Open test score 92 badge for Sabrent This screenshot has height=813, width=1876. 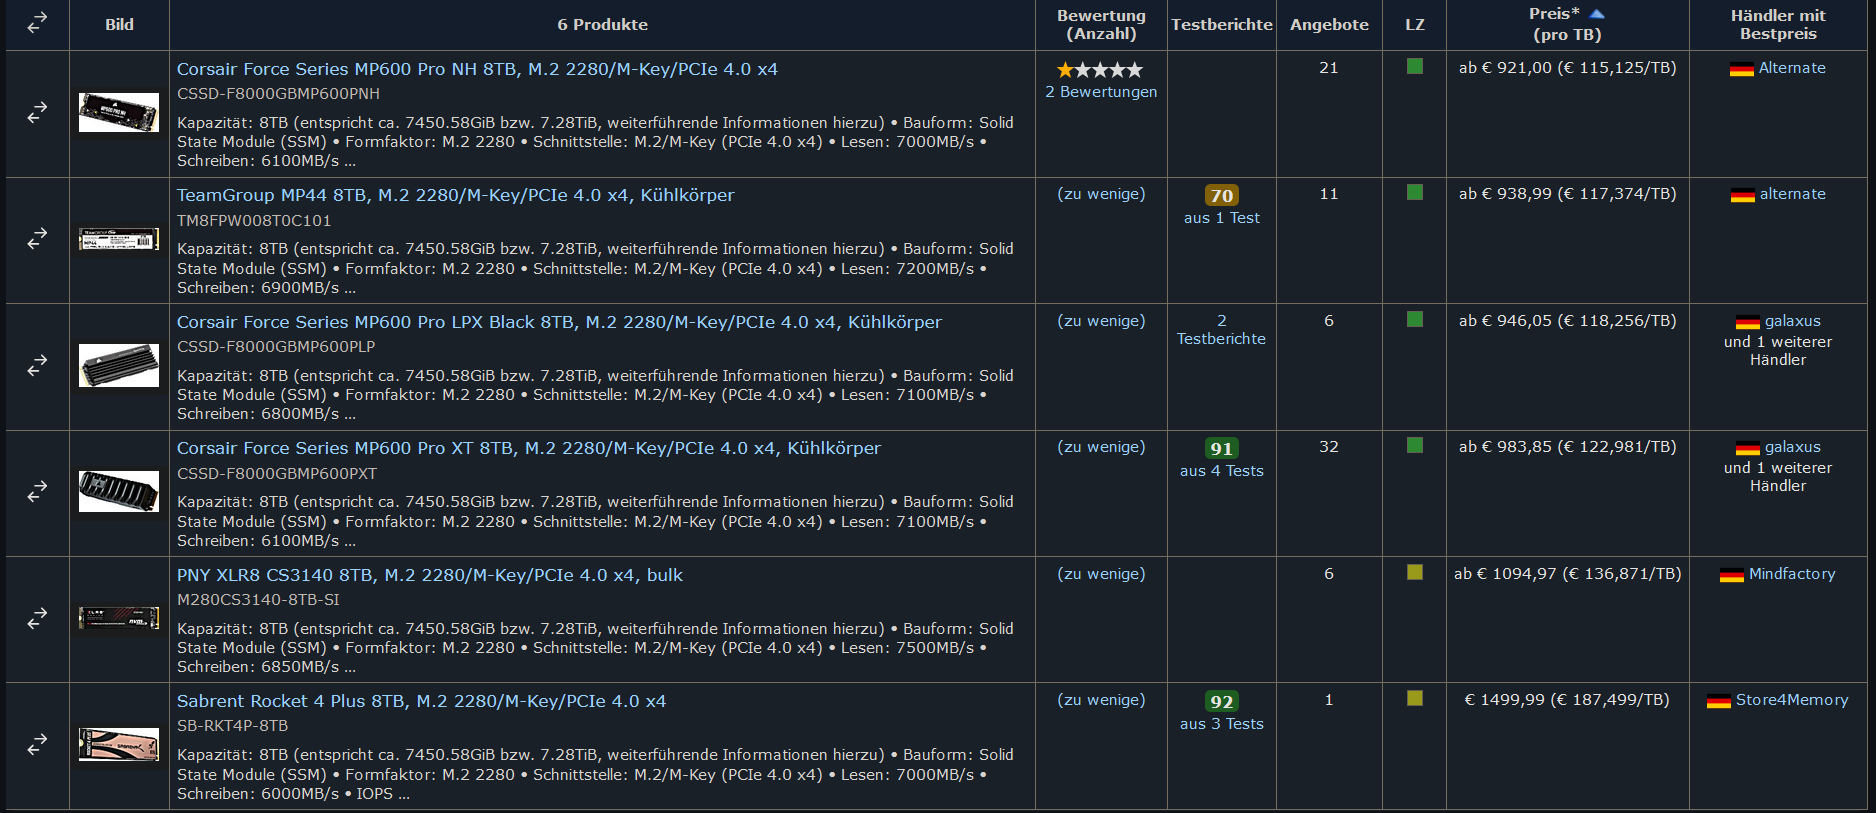pos(1221,702)
